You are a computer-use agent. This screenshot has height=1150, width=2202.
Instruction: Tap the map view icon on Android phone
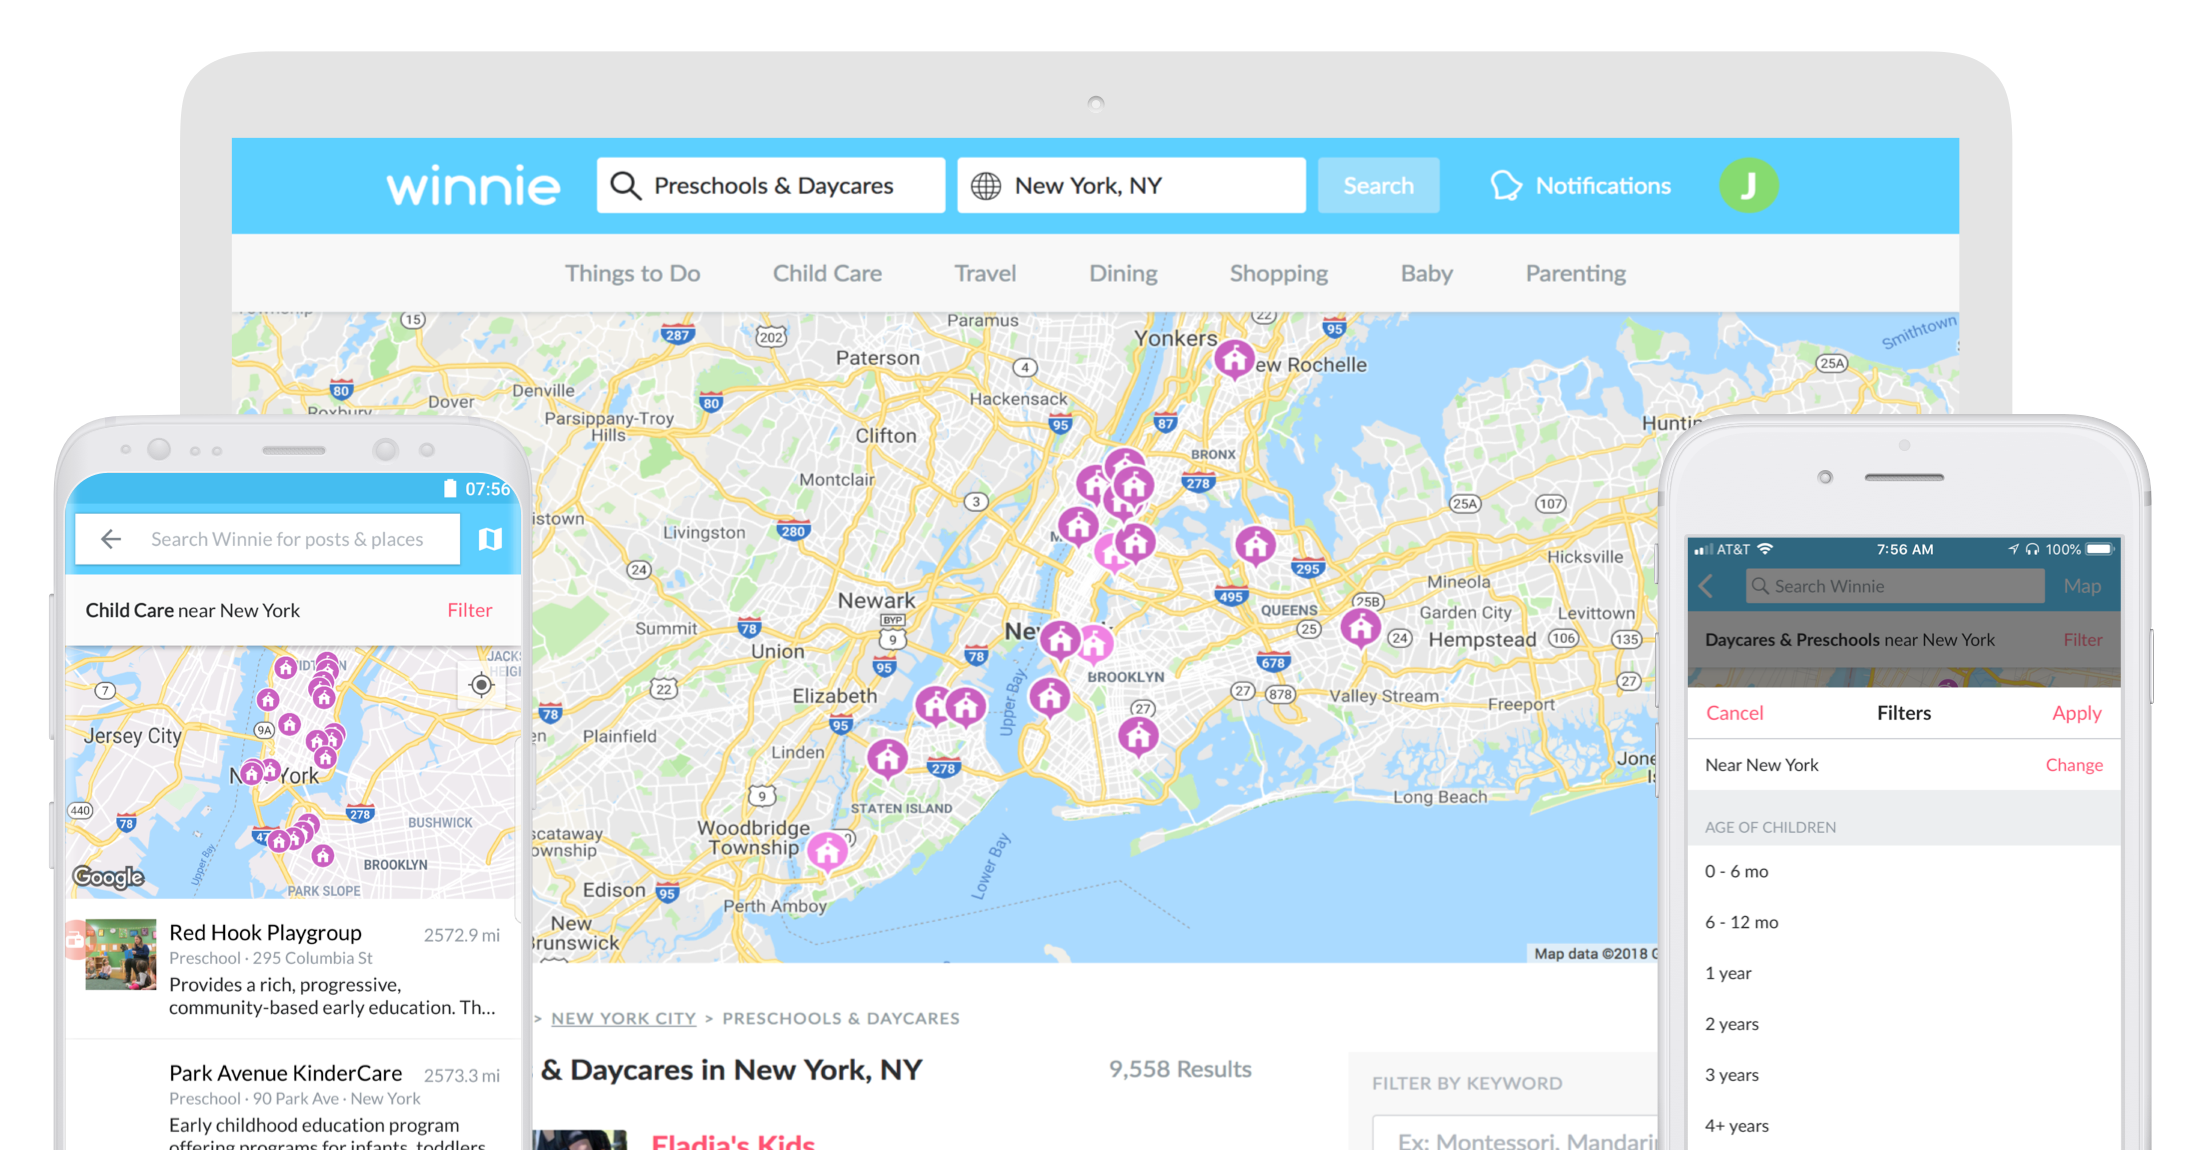pyautogui.click(x=490, y=539)
